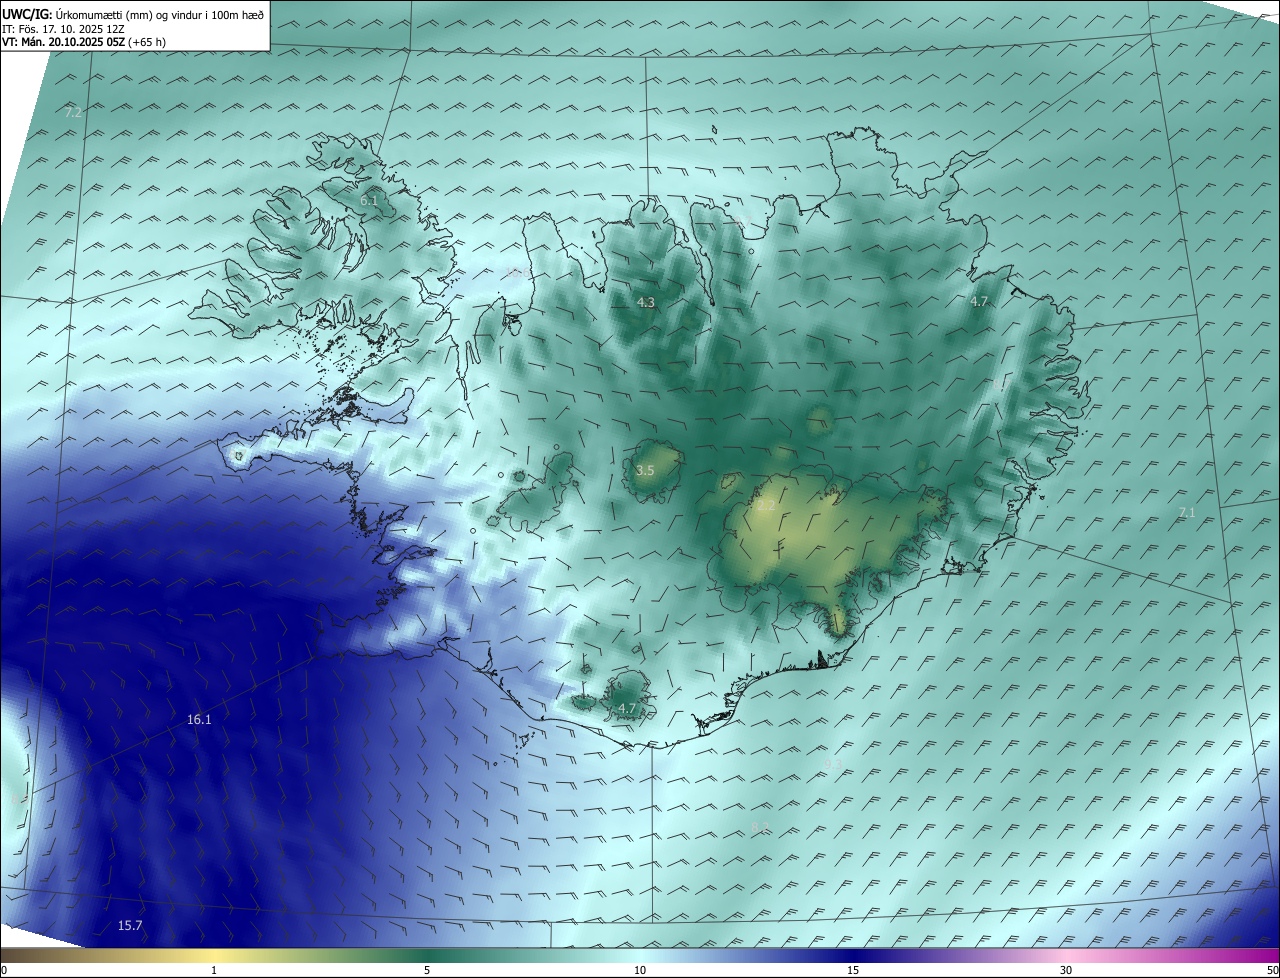Screen dimensions: 1280x978
Task: Click the 4.7 value on the southern glacier
Action: coord(627,708)
